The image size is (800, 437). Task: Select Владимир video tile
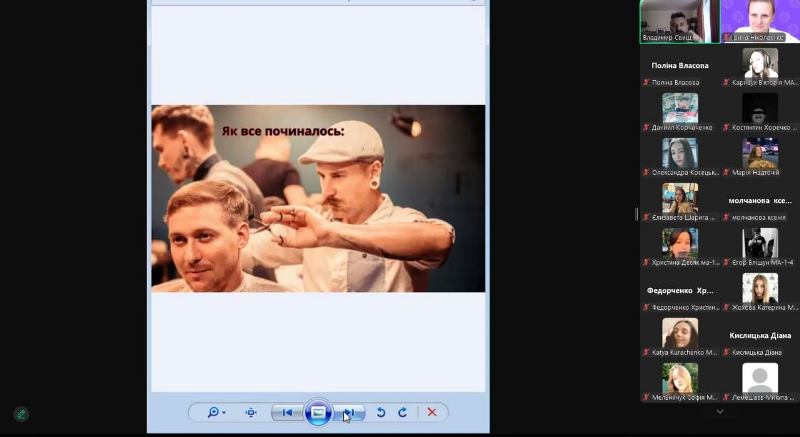680,21
